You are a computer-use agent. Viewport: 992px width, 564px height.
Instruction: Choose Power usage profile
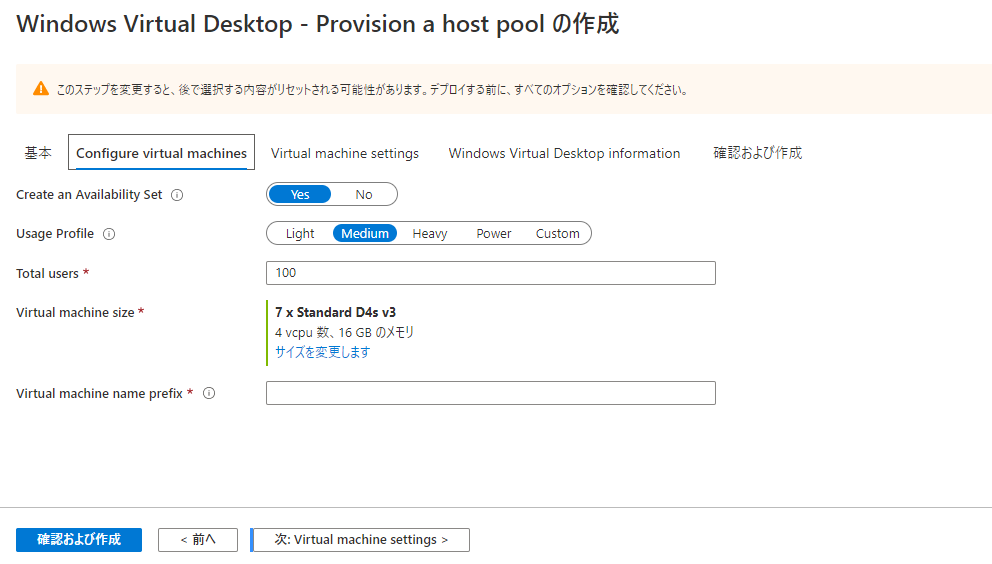click(493, 234)
